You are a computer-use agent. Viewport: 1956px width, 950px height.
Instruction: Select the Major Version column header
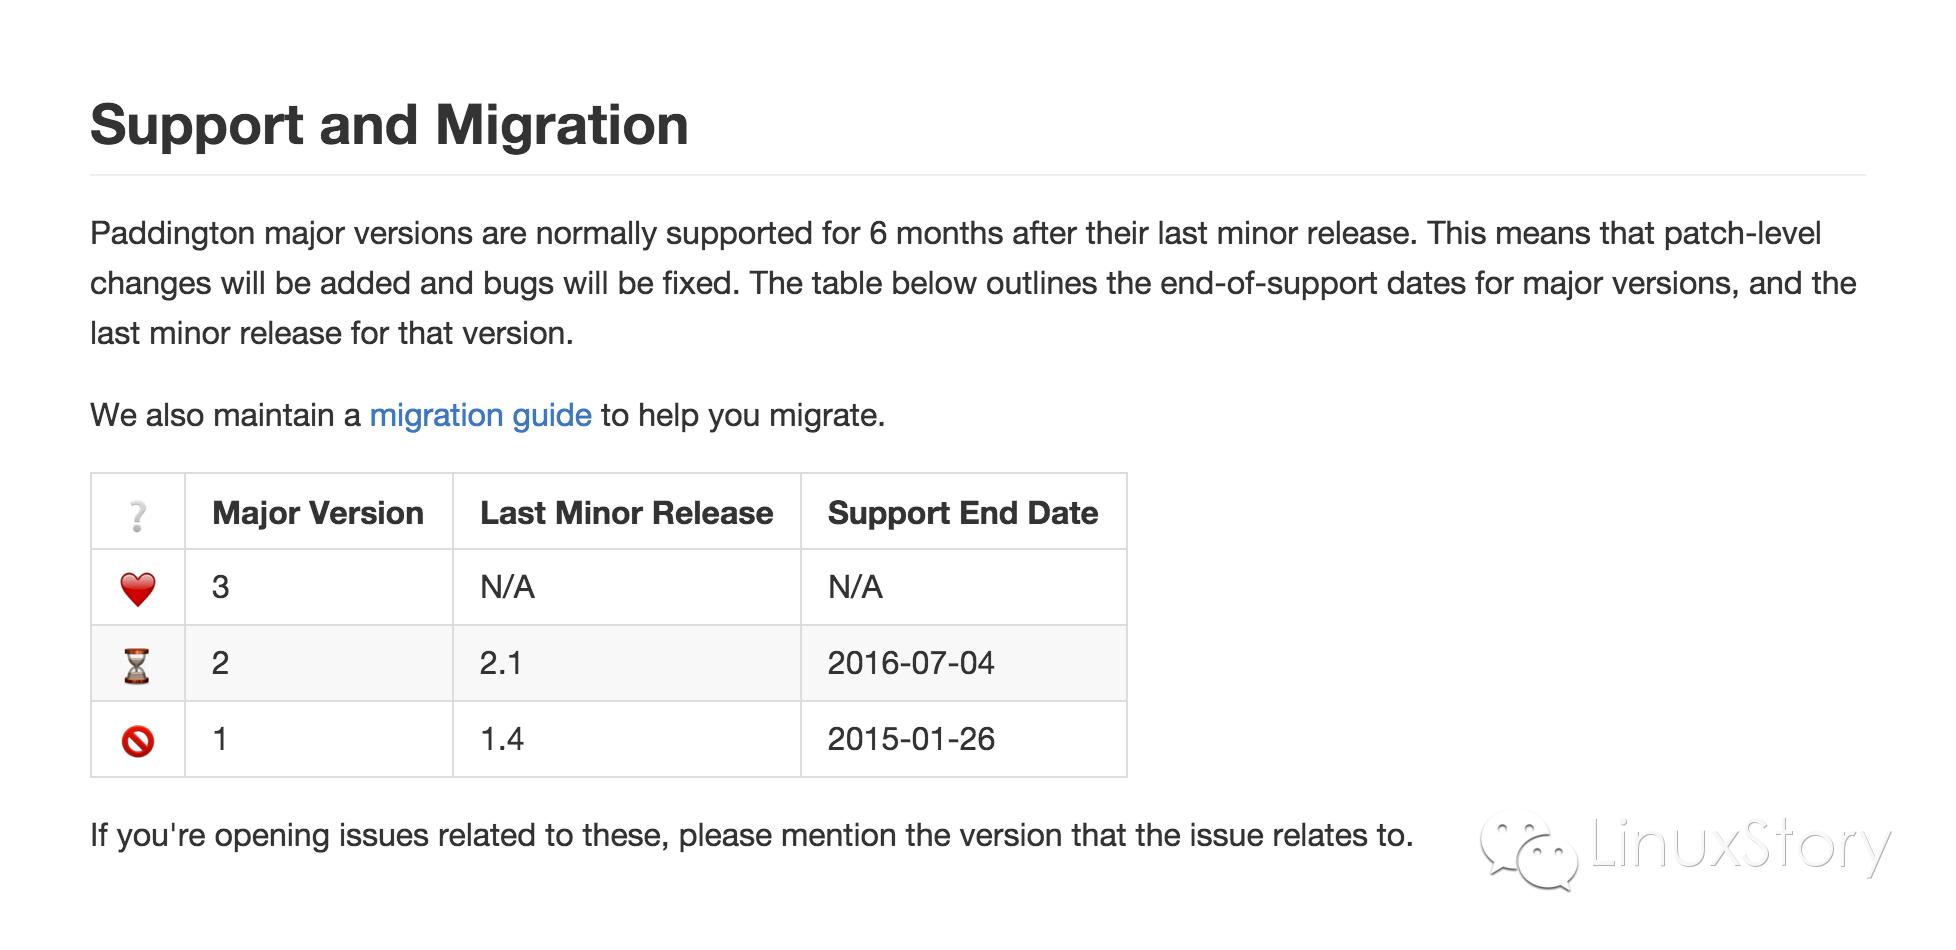tap(318, 513)
